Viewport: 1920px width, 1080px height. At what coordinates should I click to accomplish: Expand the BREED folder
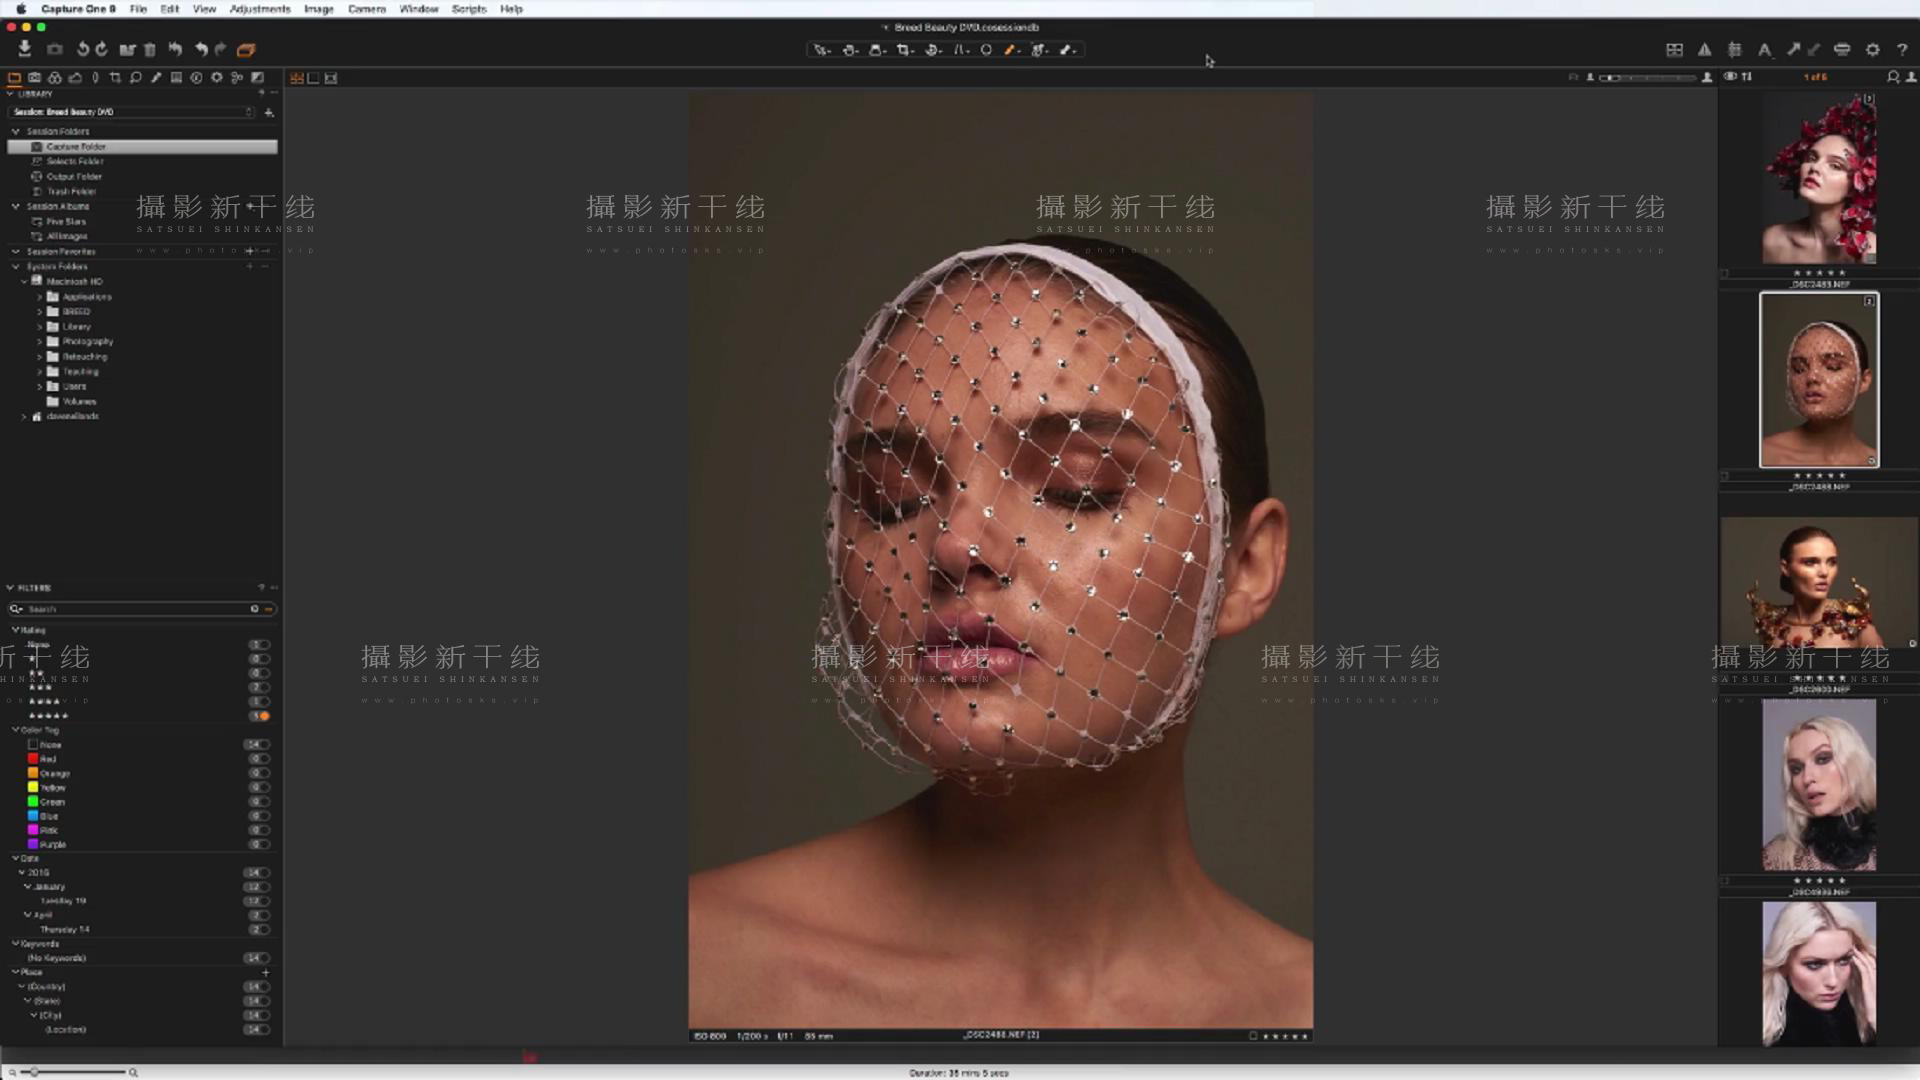pyautogui.click(x=40, y=311)
